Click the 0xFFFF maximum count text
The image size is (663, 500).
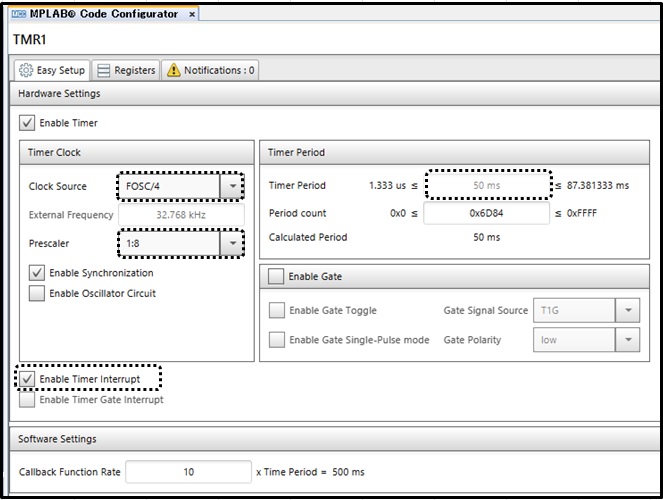pos(582,213)
